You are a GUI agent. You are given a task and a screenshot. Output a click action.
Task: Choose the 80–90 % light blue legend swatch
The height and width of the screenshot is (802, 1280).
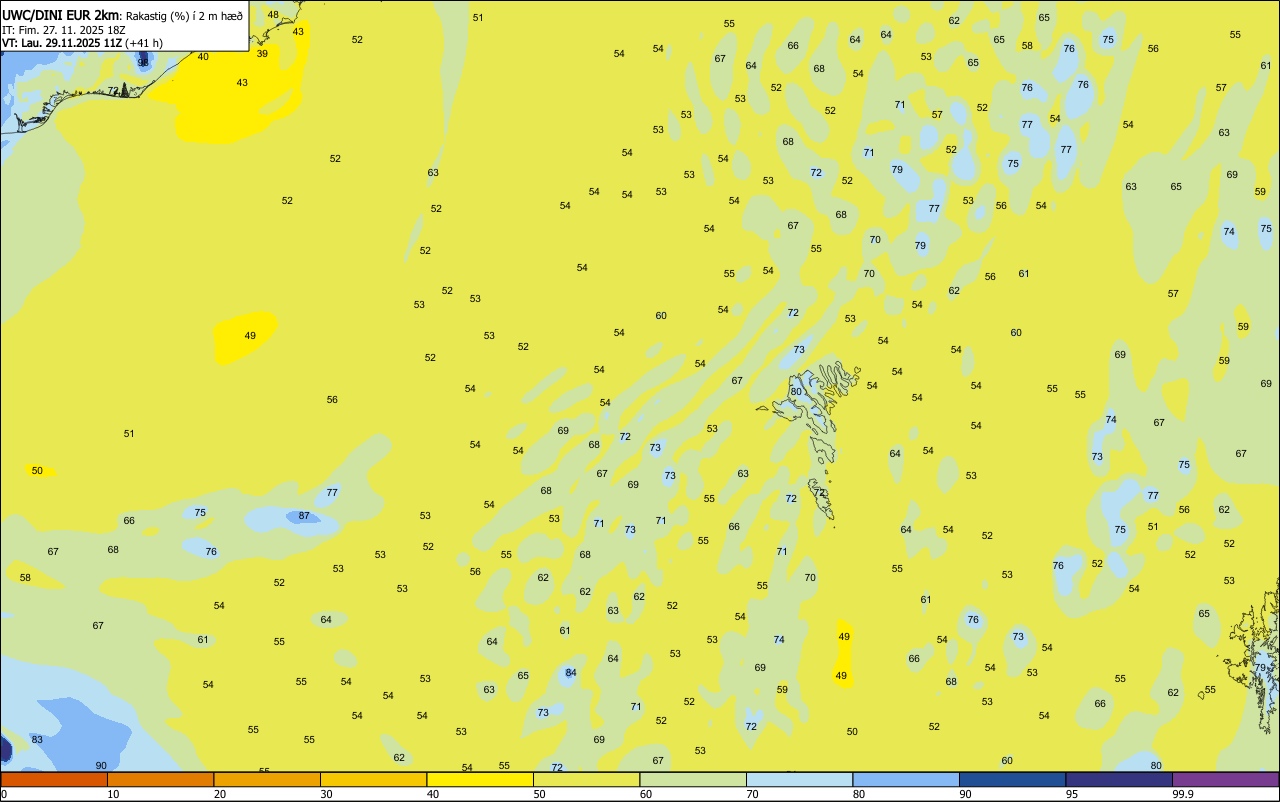pos(906,779)
